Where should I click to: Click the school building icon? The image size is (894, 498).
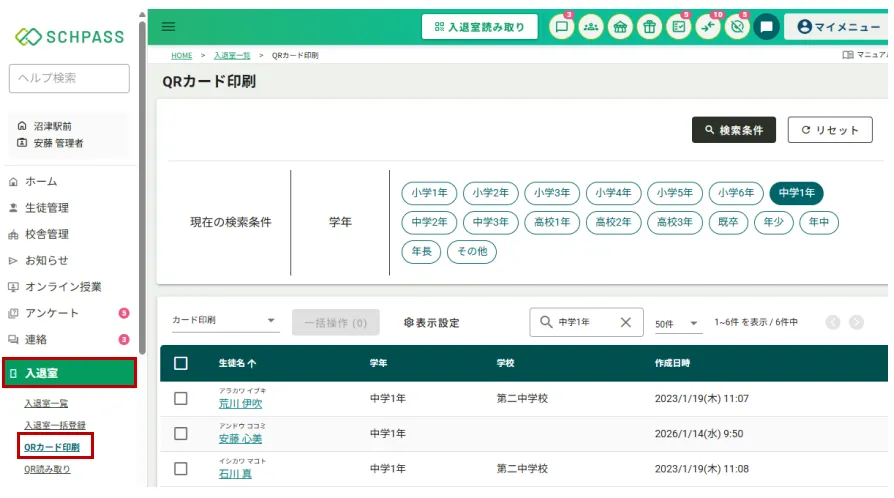[620, 27]
